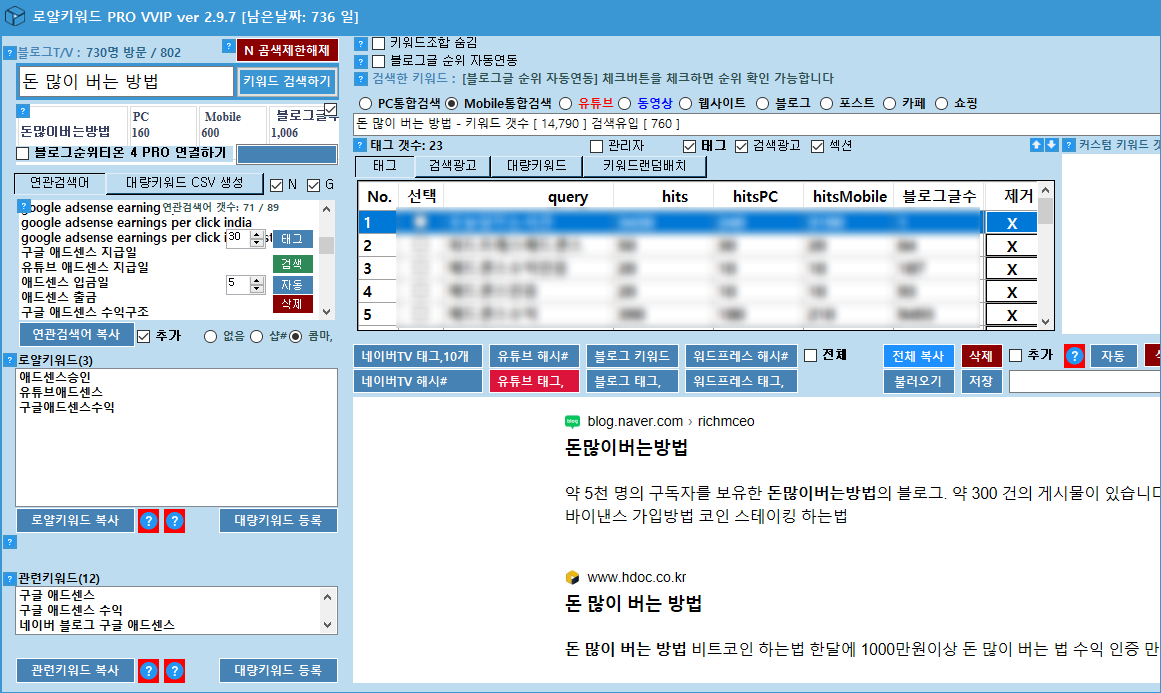Click 관련키워드 list scroll-down arrow

(328, 626)
